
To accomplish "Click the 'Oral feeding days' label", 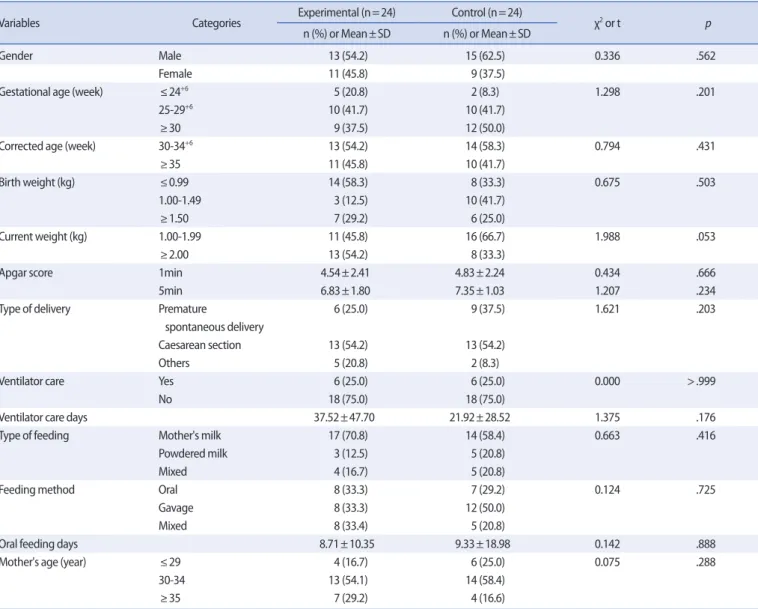I will 39,544.
